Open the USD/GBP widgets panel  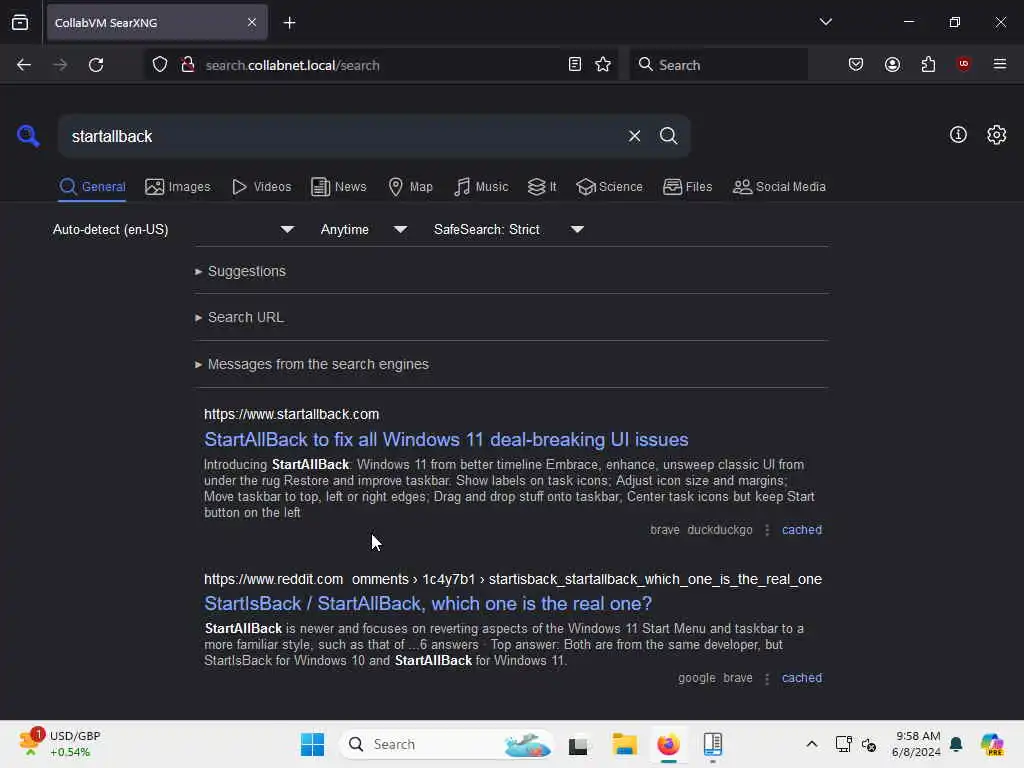[60, 744]
